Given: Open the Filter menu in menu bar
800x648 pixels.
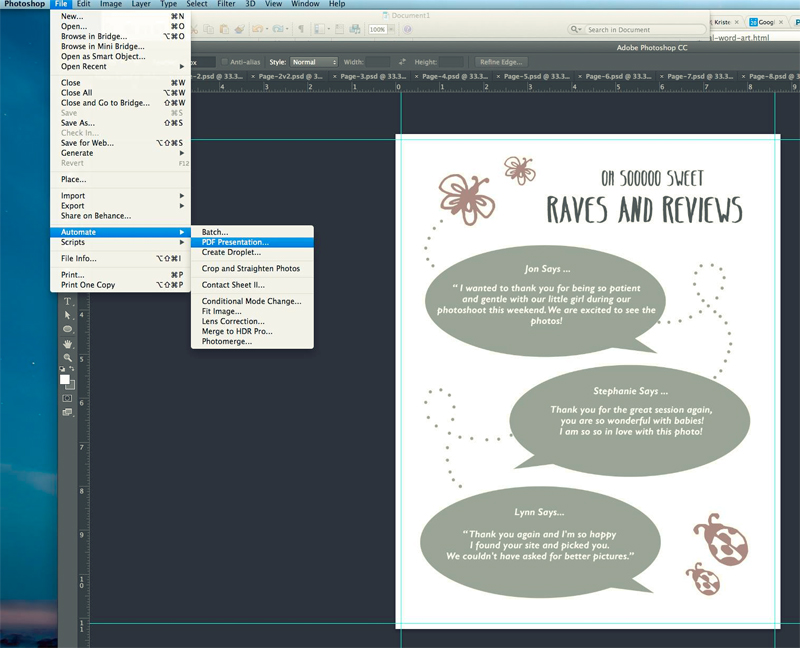Looking at the screenshot, I should (x=225, y=4).
